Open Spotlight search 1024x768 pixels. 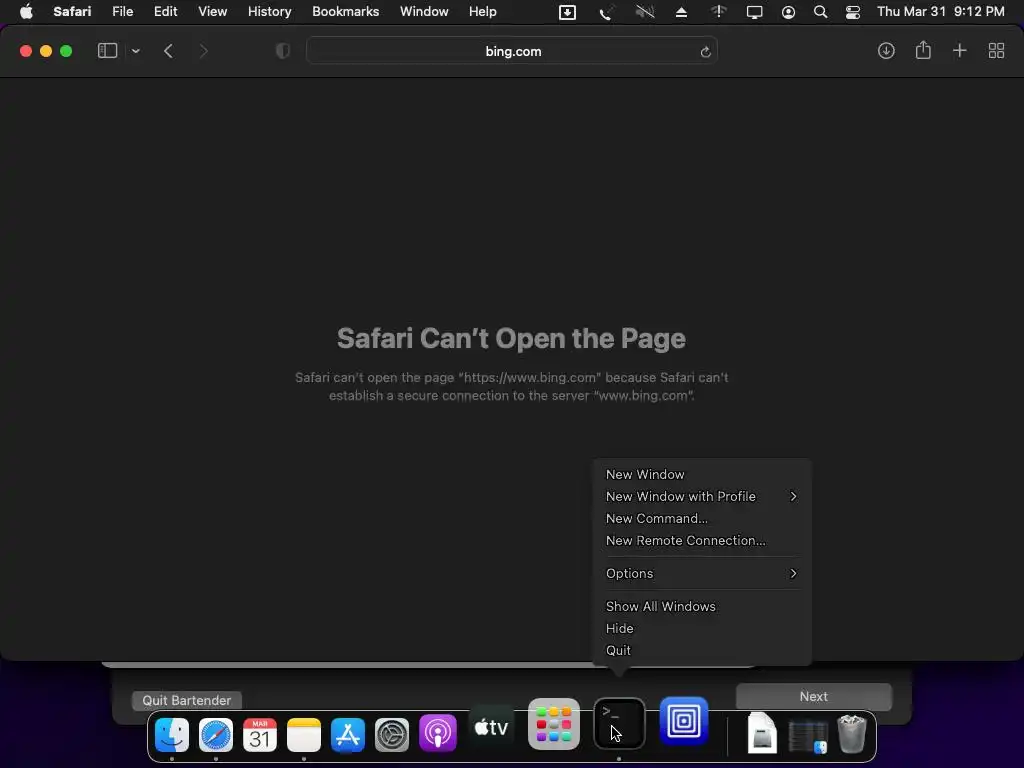[820, 12]
